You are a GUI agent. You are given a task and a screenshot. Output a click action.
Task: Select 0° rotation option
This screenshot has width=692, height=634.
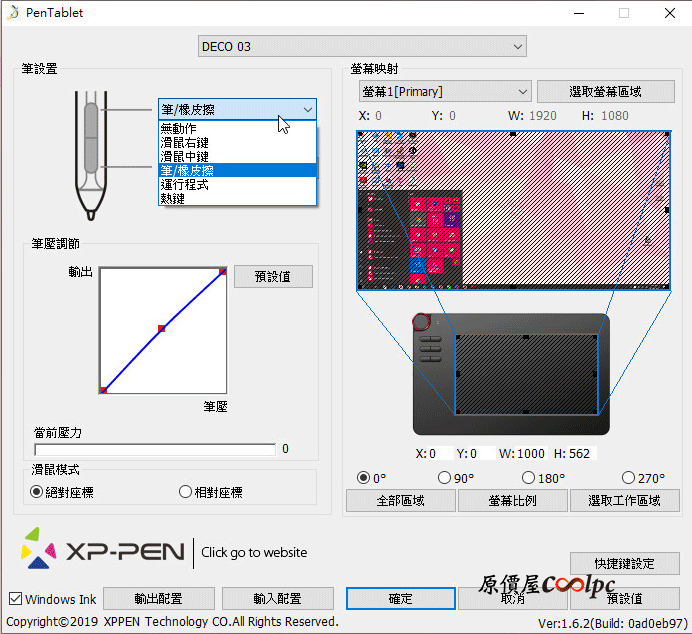click(x=371, y=478)
